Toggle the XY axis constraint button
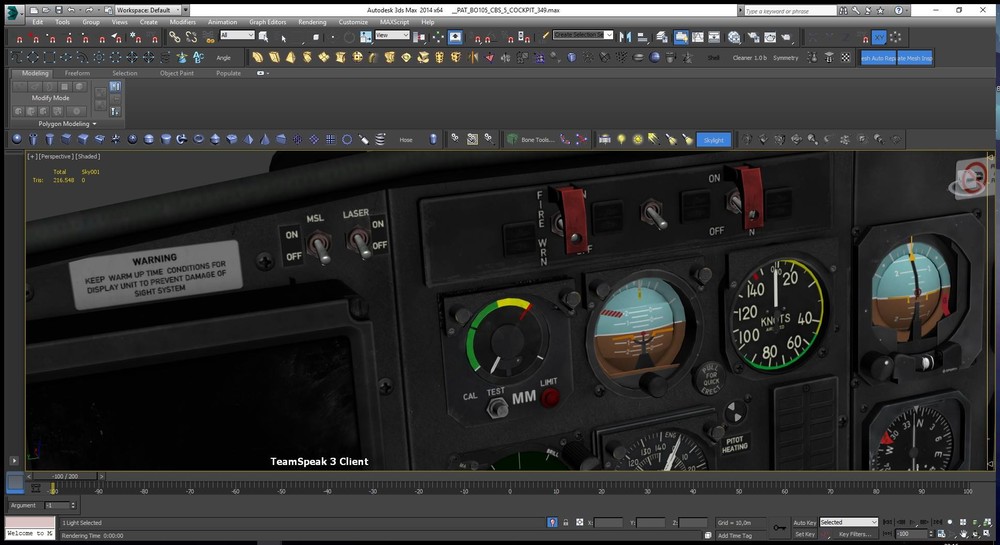This screenshot has height=545, width=1000. tap(879, 36)
